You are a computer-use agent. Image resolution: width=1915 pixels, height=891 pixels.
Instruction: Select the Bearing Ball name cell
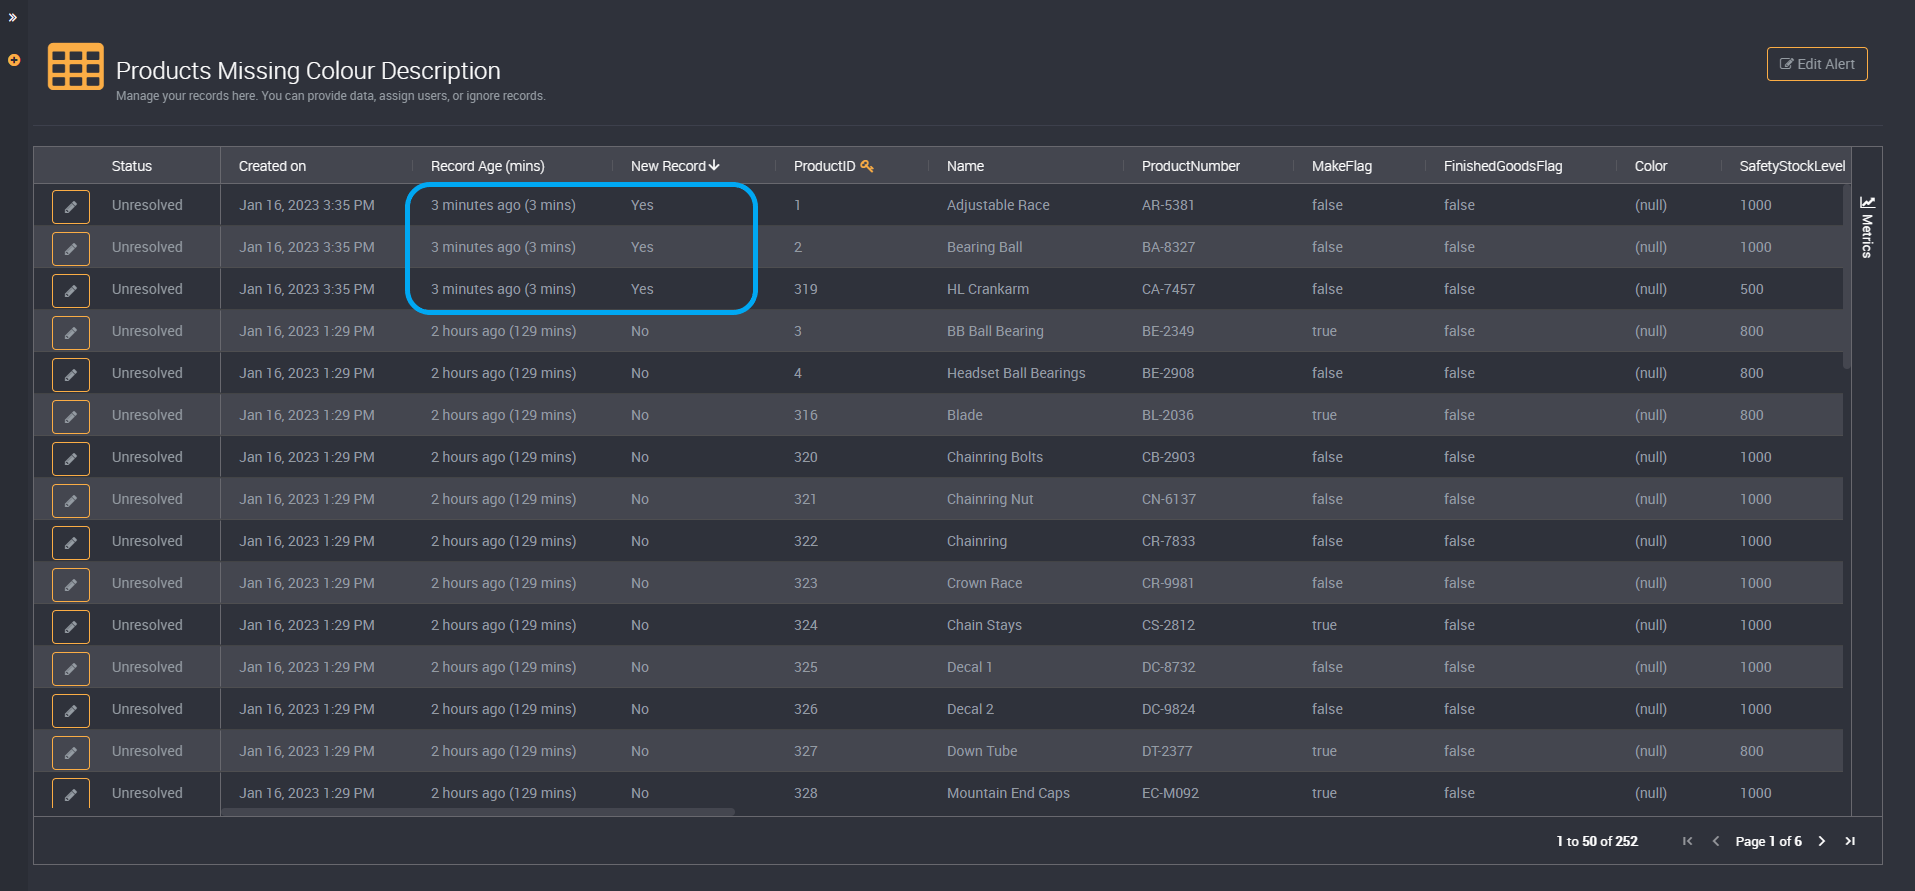click(x=984, y=247)
